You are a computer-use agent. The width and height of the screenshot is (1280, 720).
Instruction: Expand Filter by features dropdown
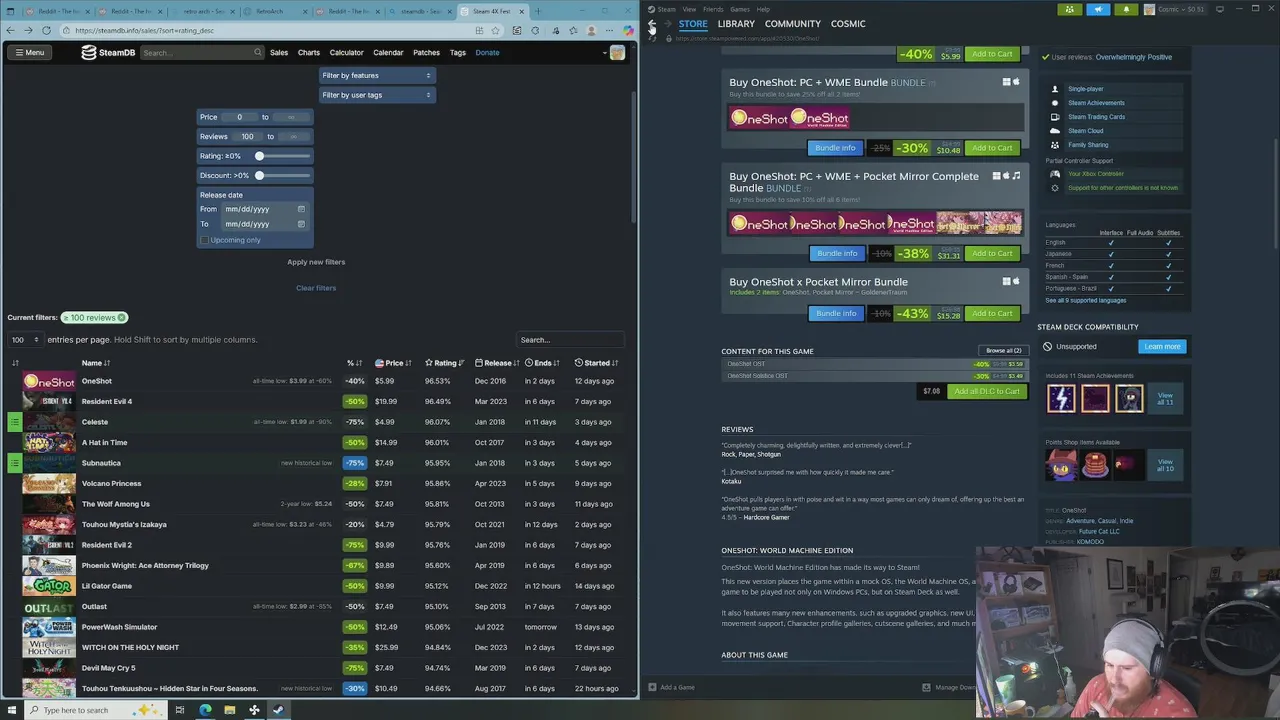(377, 75)
